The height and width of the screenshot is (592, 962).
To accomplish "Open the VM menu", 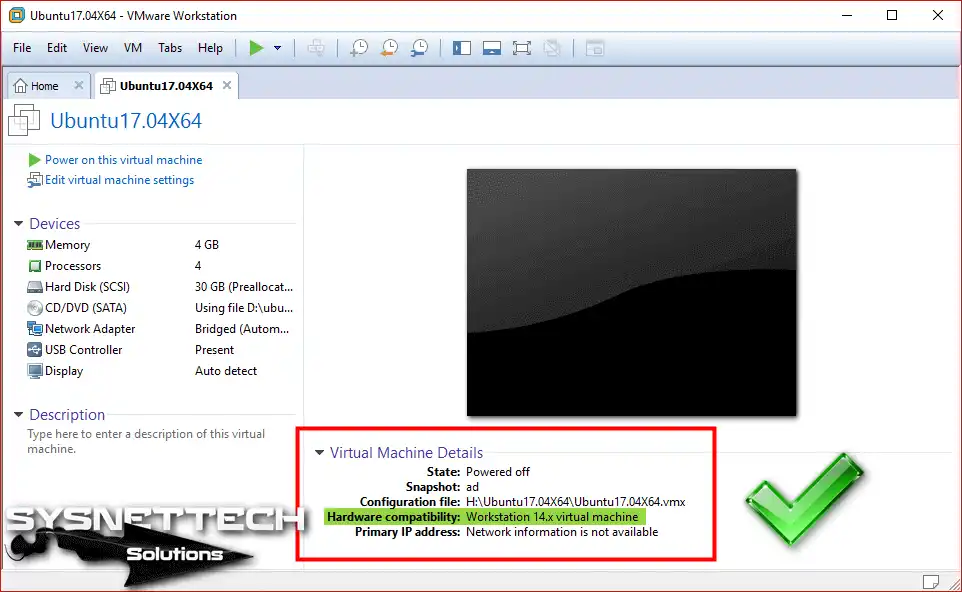I will point(133,48).
